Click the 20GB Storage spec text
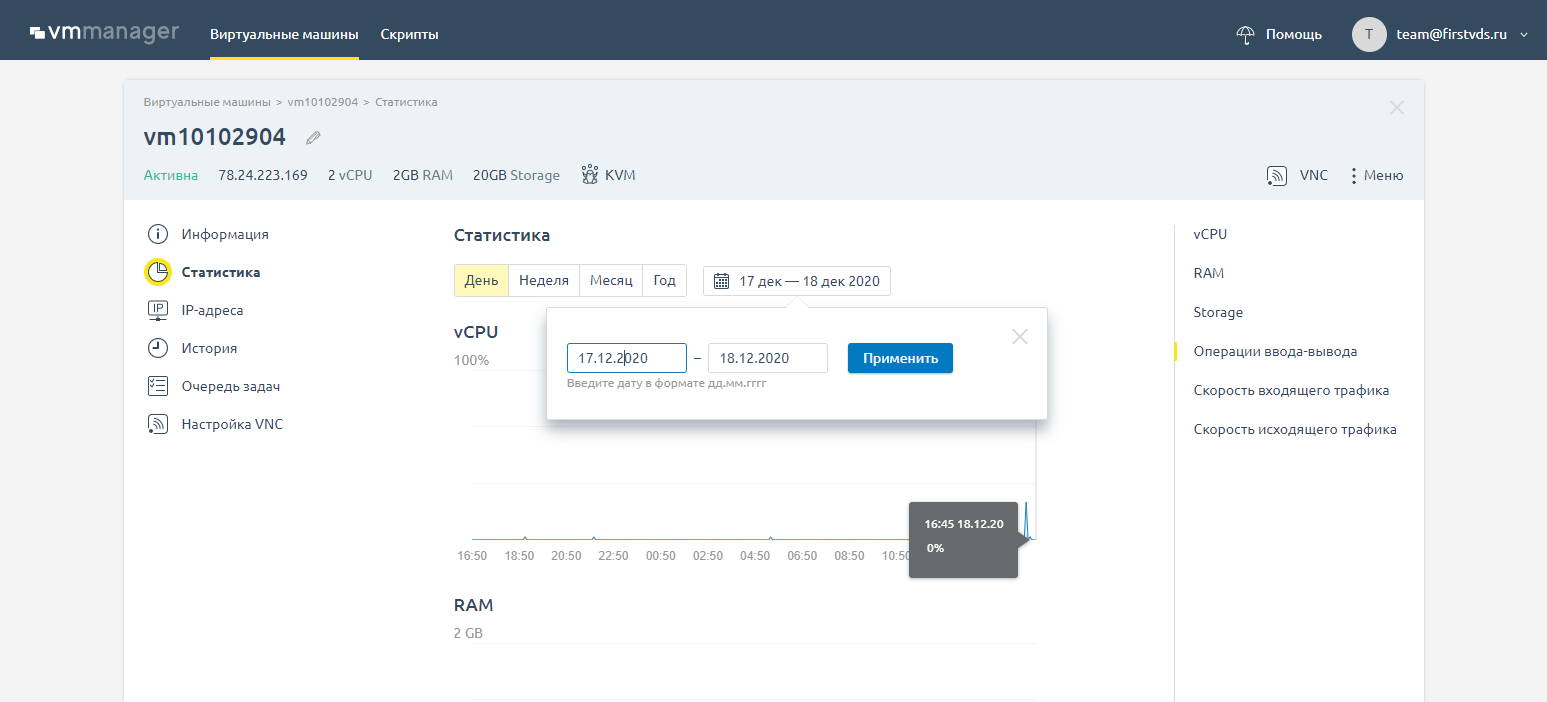 [x=516, y=175]
